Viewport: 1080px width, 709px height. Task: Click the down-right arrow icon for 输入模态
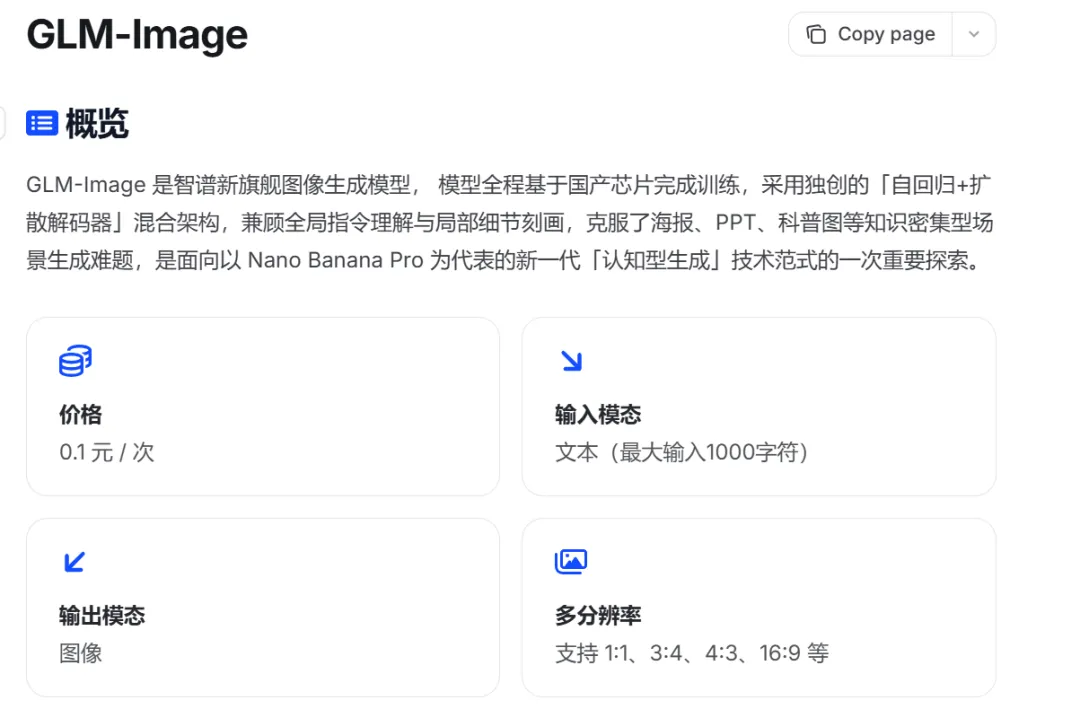(571, 361)
